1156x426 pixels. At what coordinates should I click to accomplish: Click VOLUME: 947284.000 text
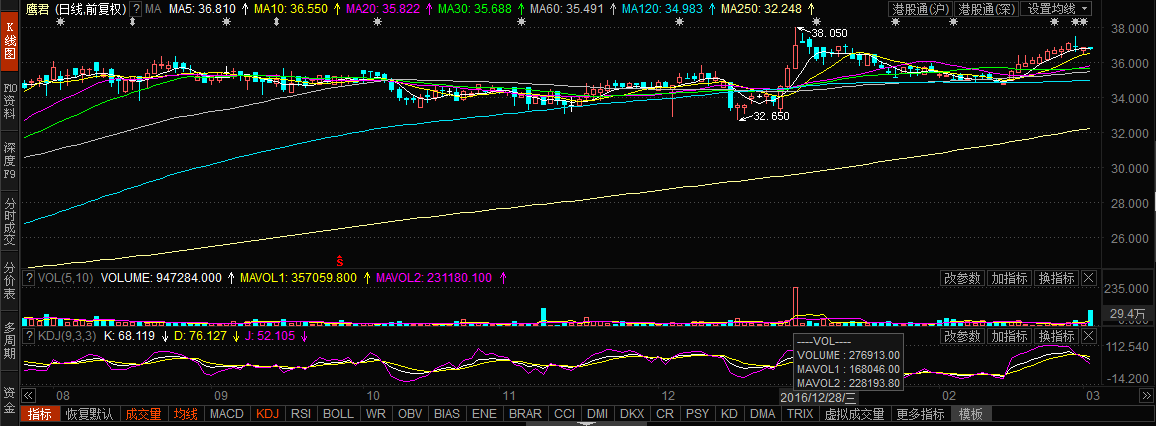tap(161, 278)
